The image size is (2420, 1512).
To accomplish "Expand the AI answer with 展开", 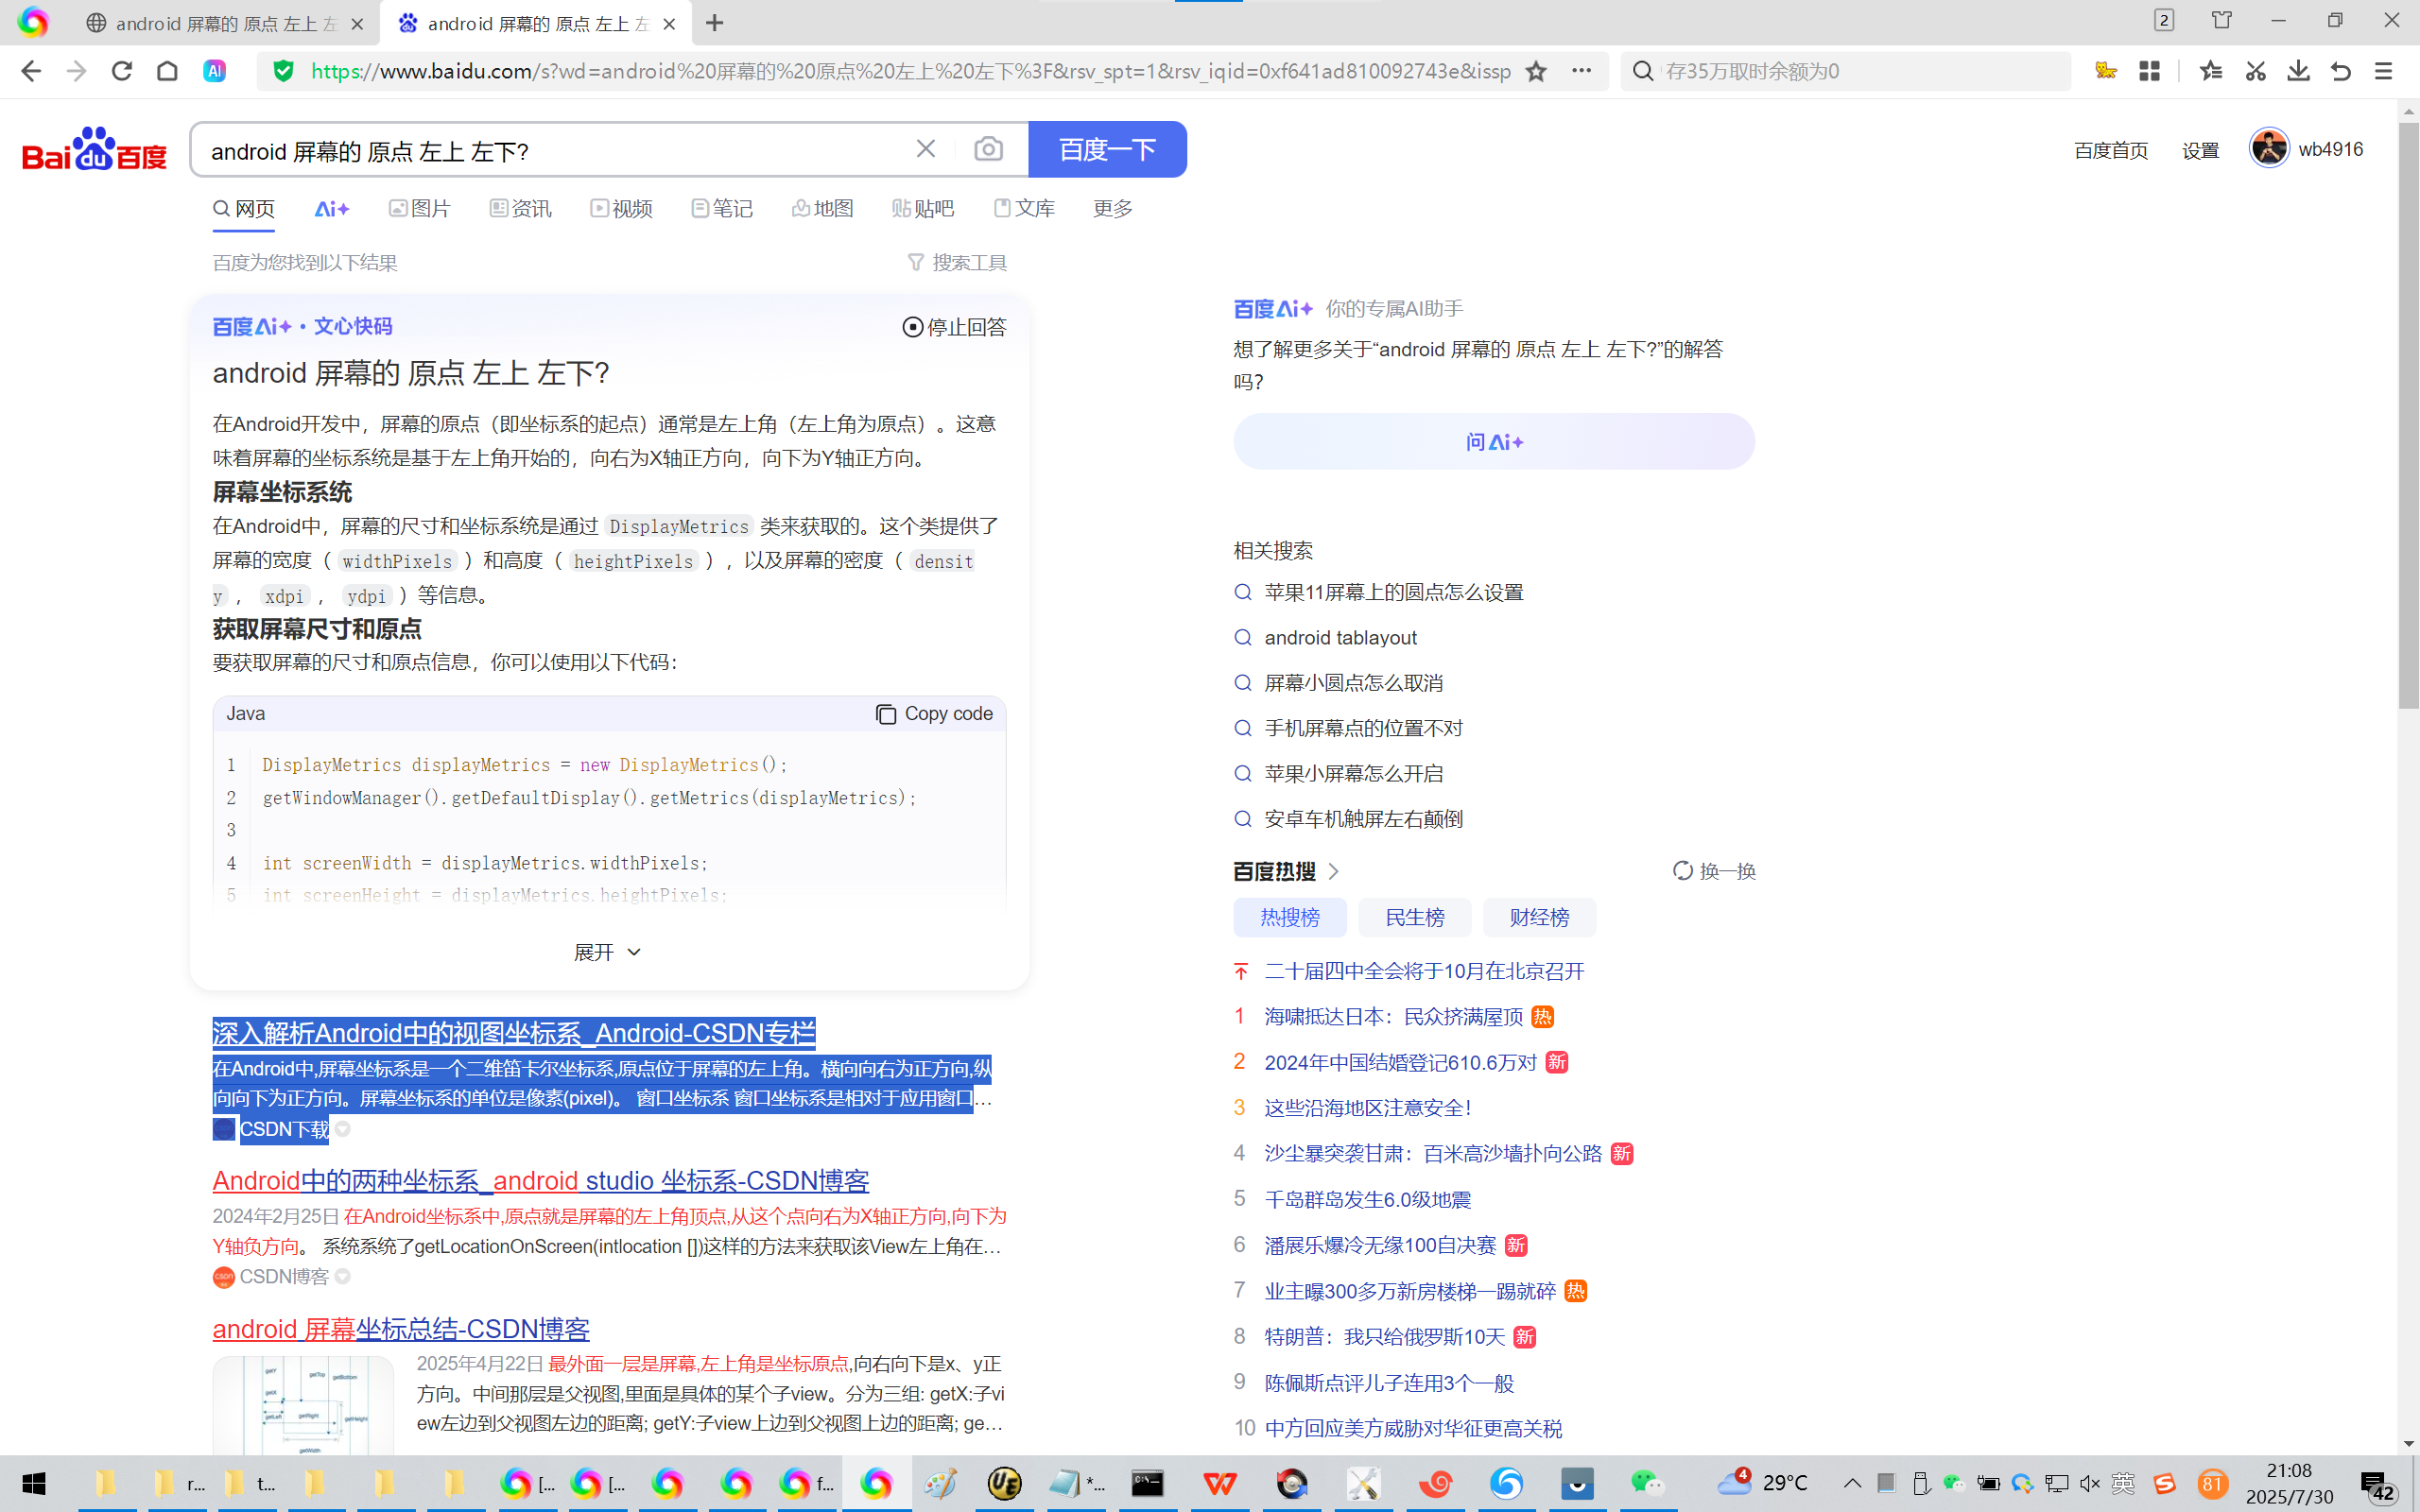I will click(607, 952).
